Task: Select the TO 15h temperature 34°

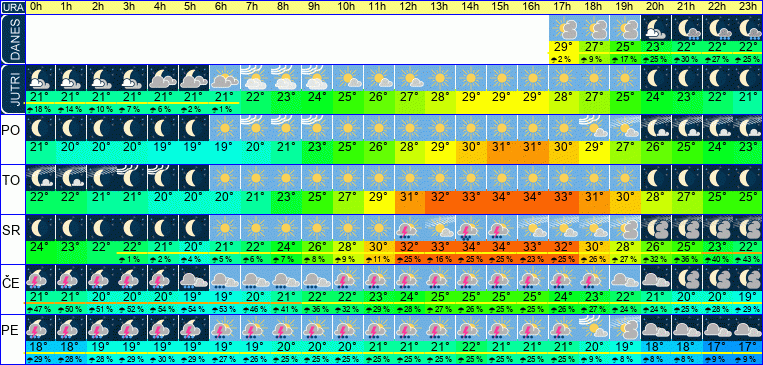Action: pos(502,197)
